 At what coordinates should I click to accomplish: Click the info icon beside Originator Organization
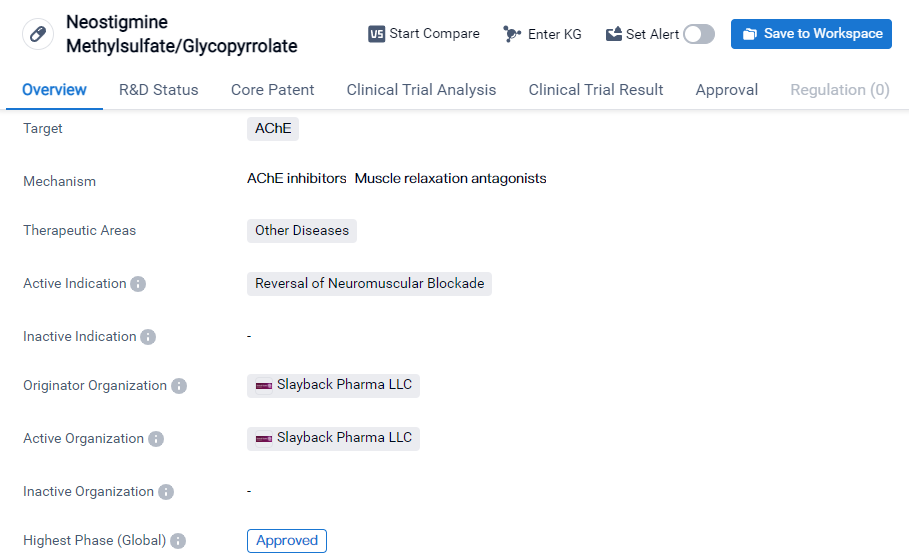click(x=179, y=386)
